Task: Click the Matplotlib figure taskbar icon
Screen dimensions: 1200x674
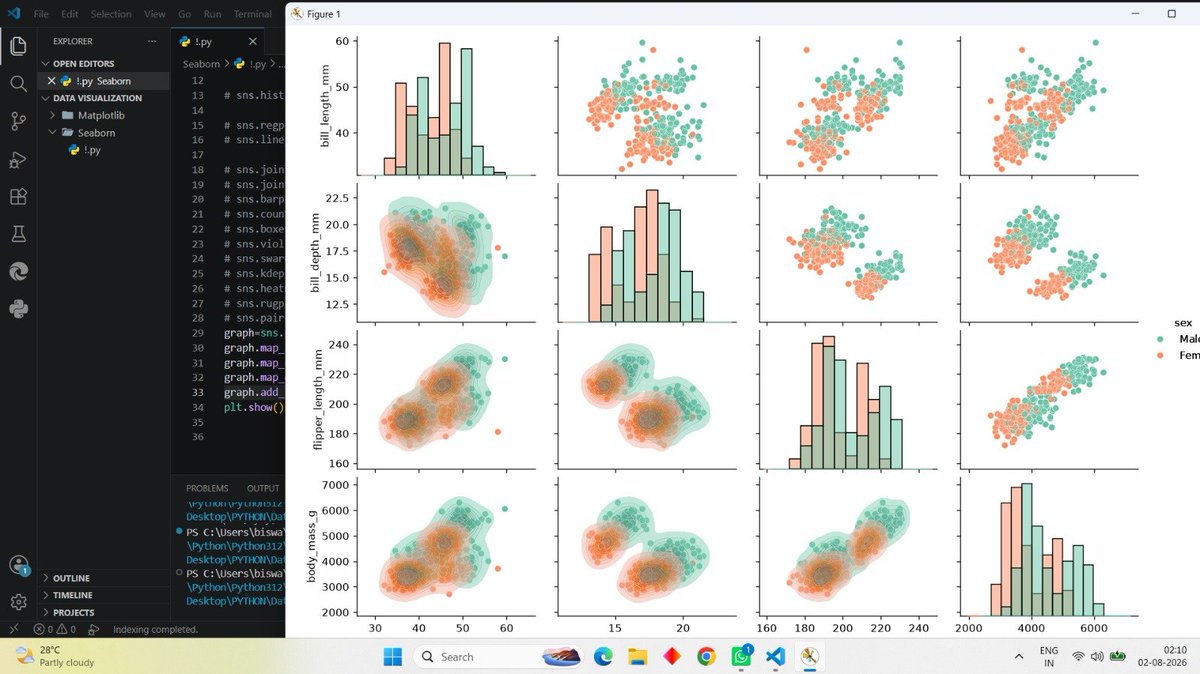Action: pyautogui.click(x=810, y=656)
